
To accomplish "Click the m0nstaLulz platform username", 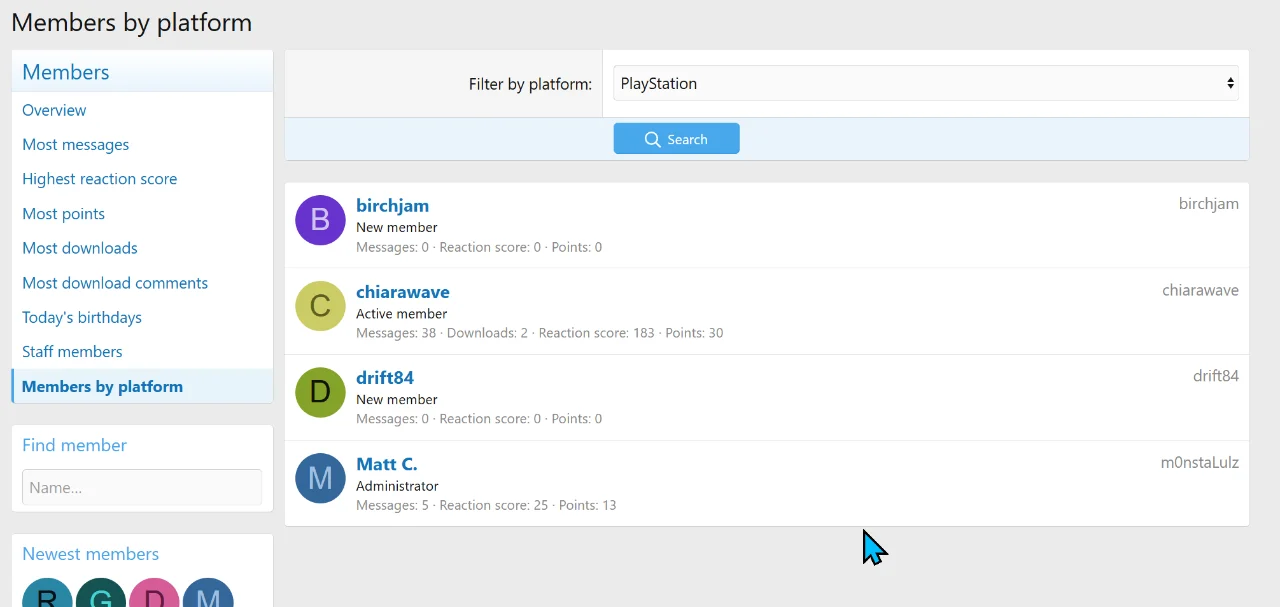I will pyautogui.click(x=1200, y=463).
